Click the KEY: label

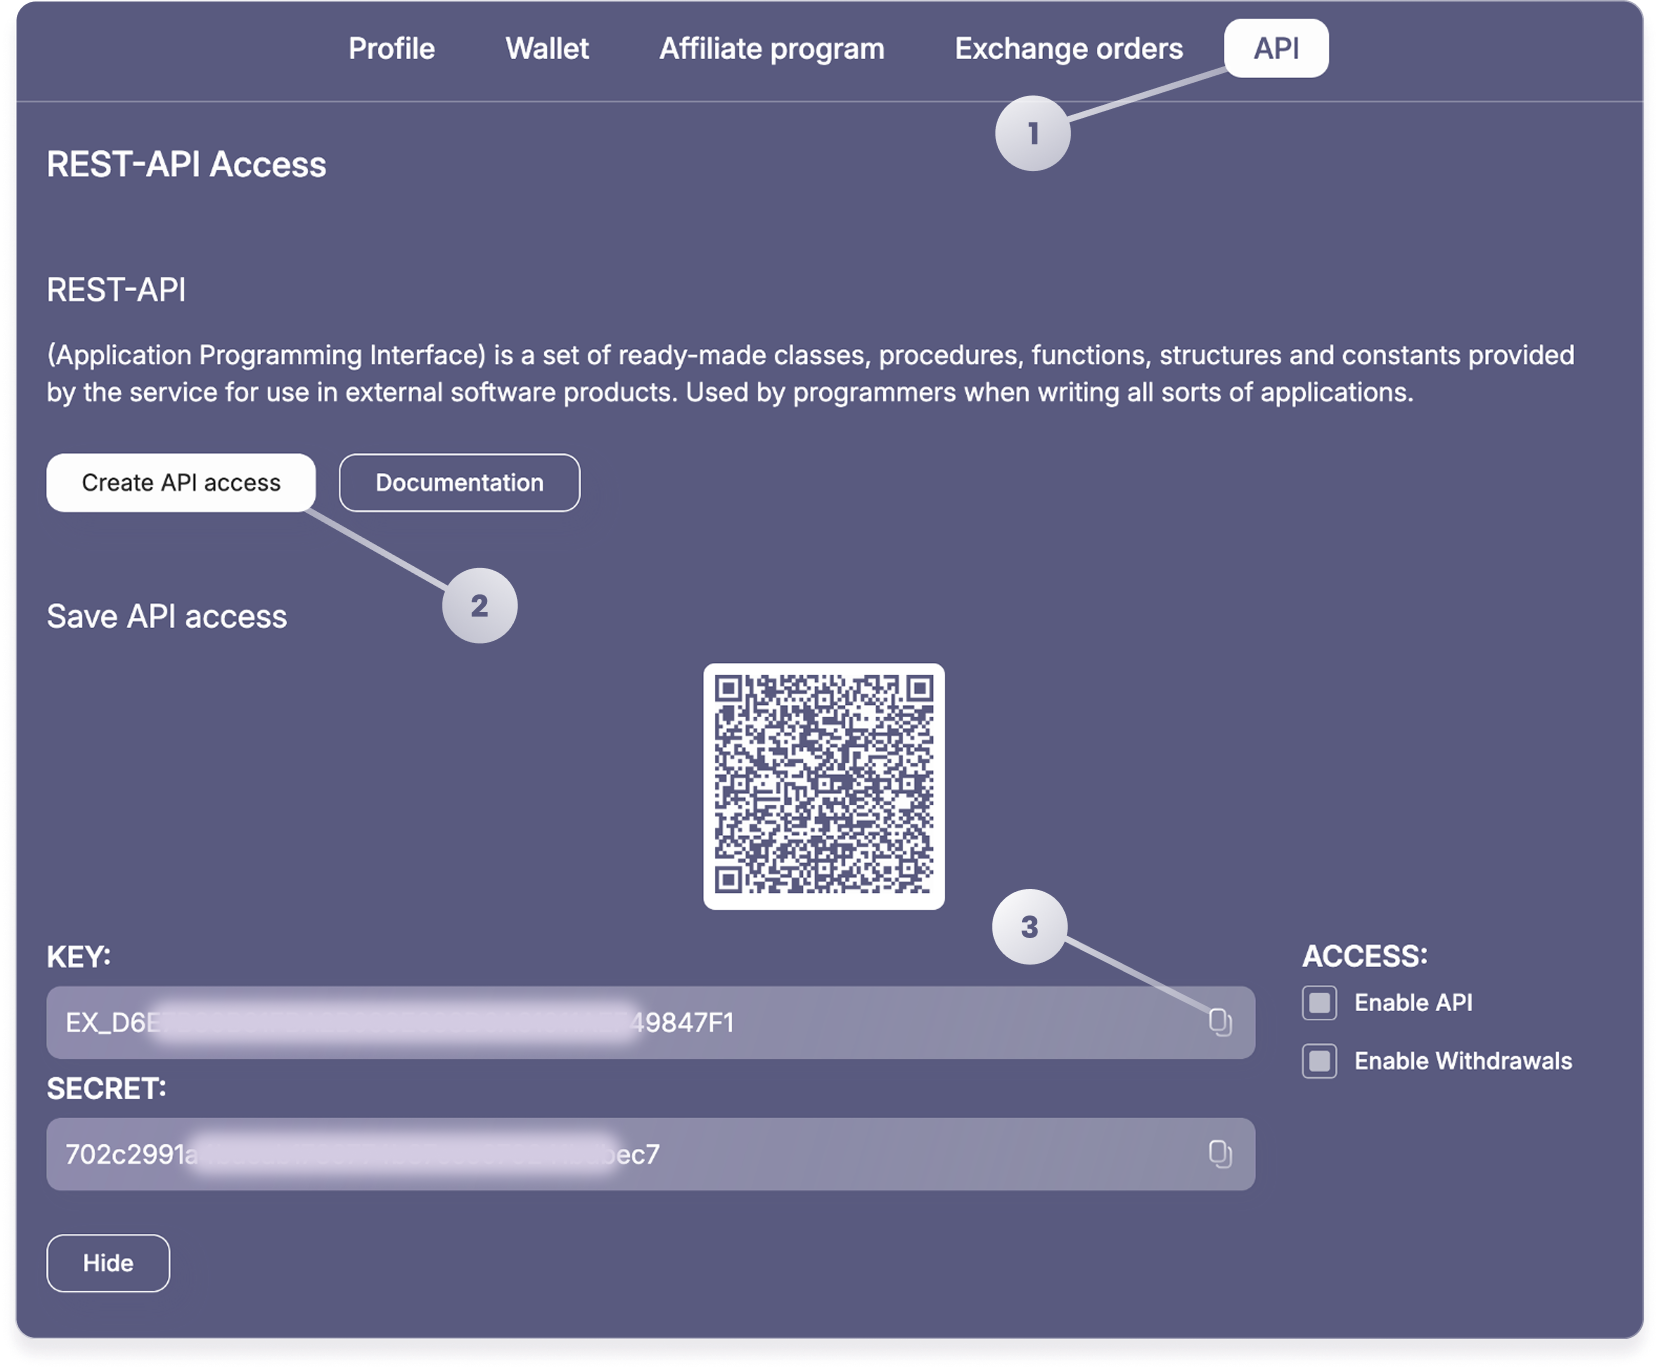pyautogui.click(x=79, y=957)
